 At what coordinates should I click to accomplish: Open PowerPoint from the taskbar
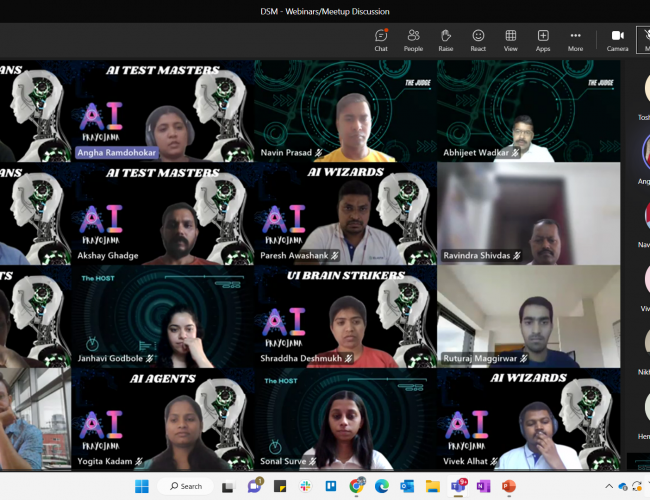(x=508, y=486)
